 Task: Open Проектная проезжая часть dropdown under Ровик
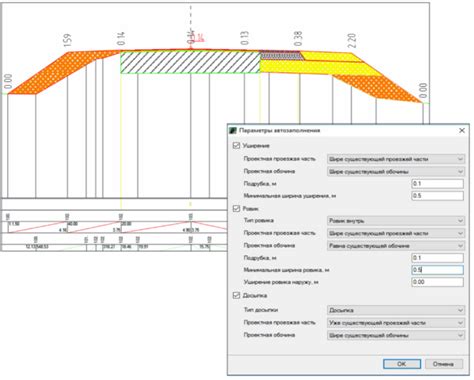[396, 233]
